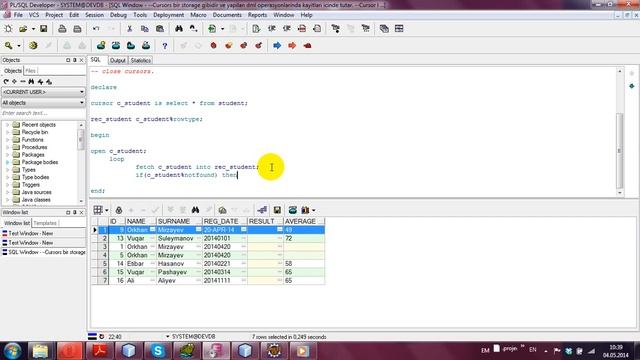The height and width of the screenshot is (360, 640).
Task: Click the Suleymanov cell in row 2
Action: pyautogui.click(x=179, y=238)
